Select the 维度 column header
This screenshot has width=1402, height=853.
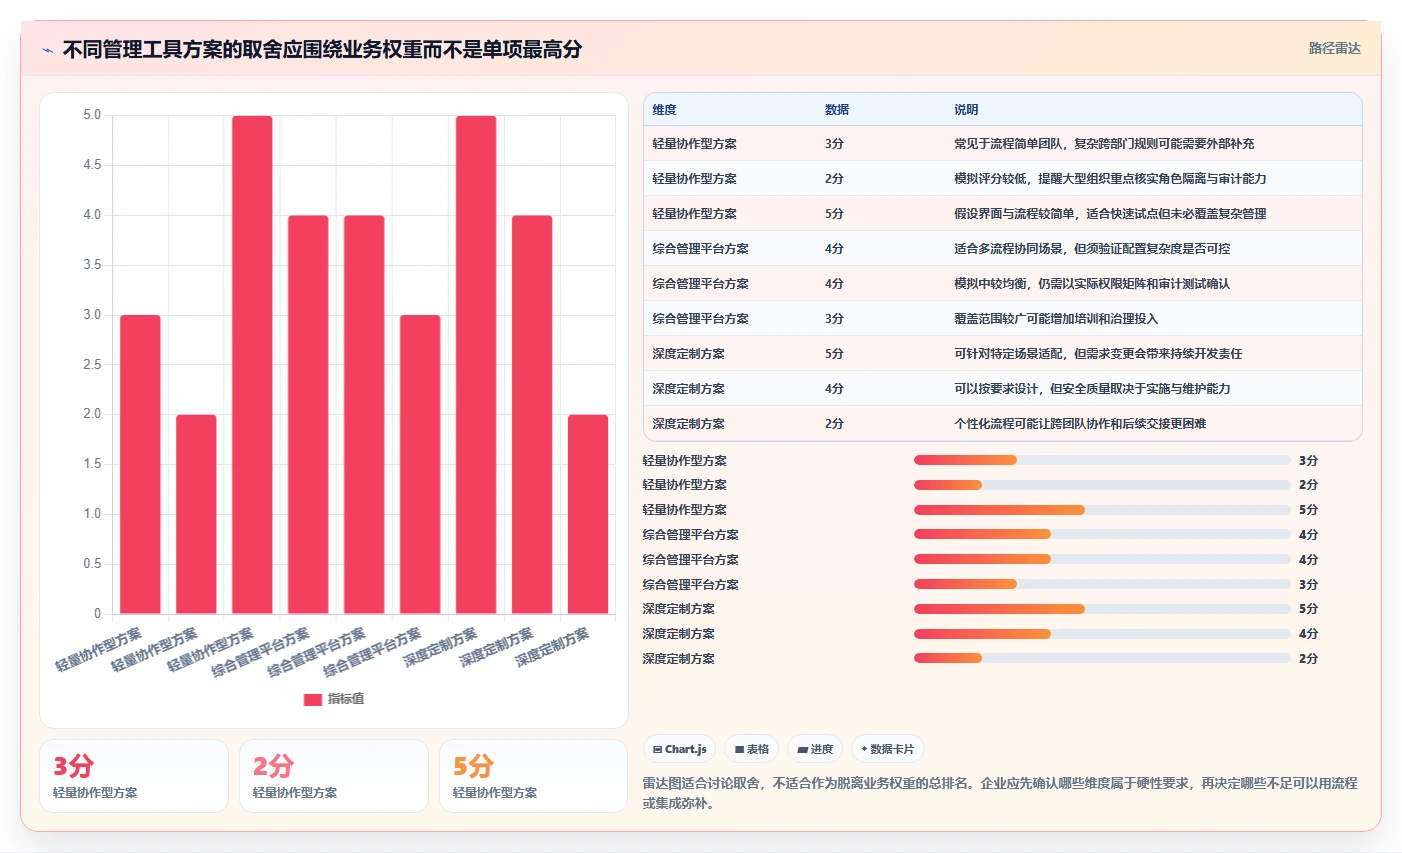665,110
